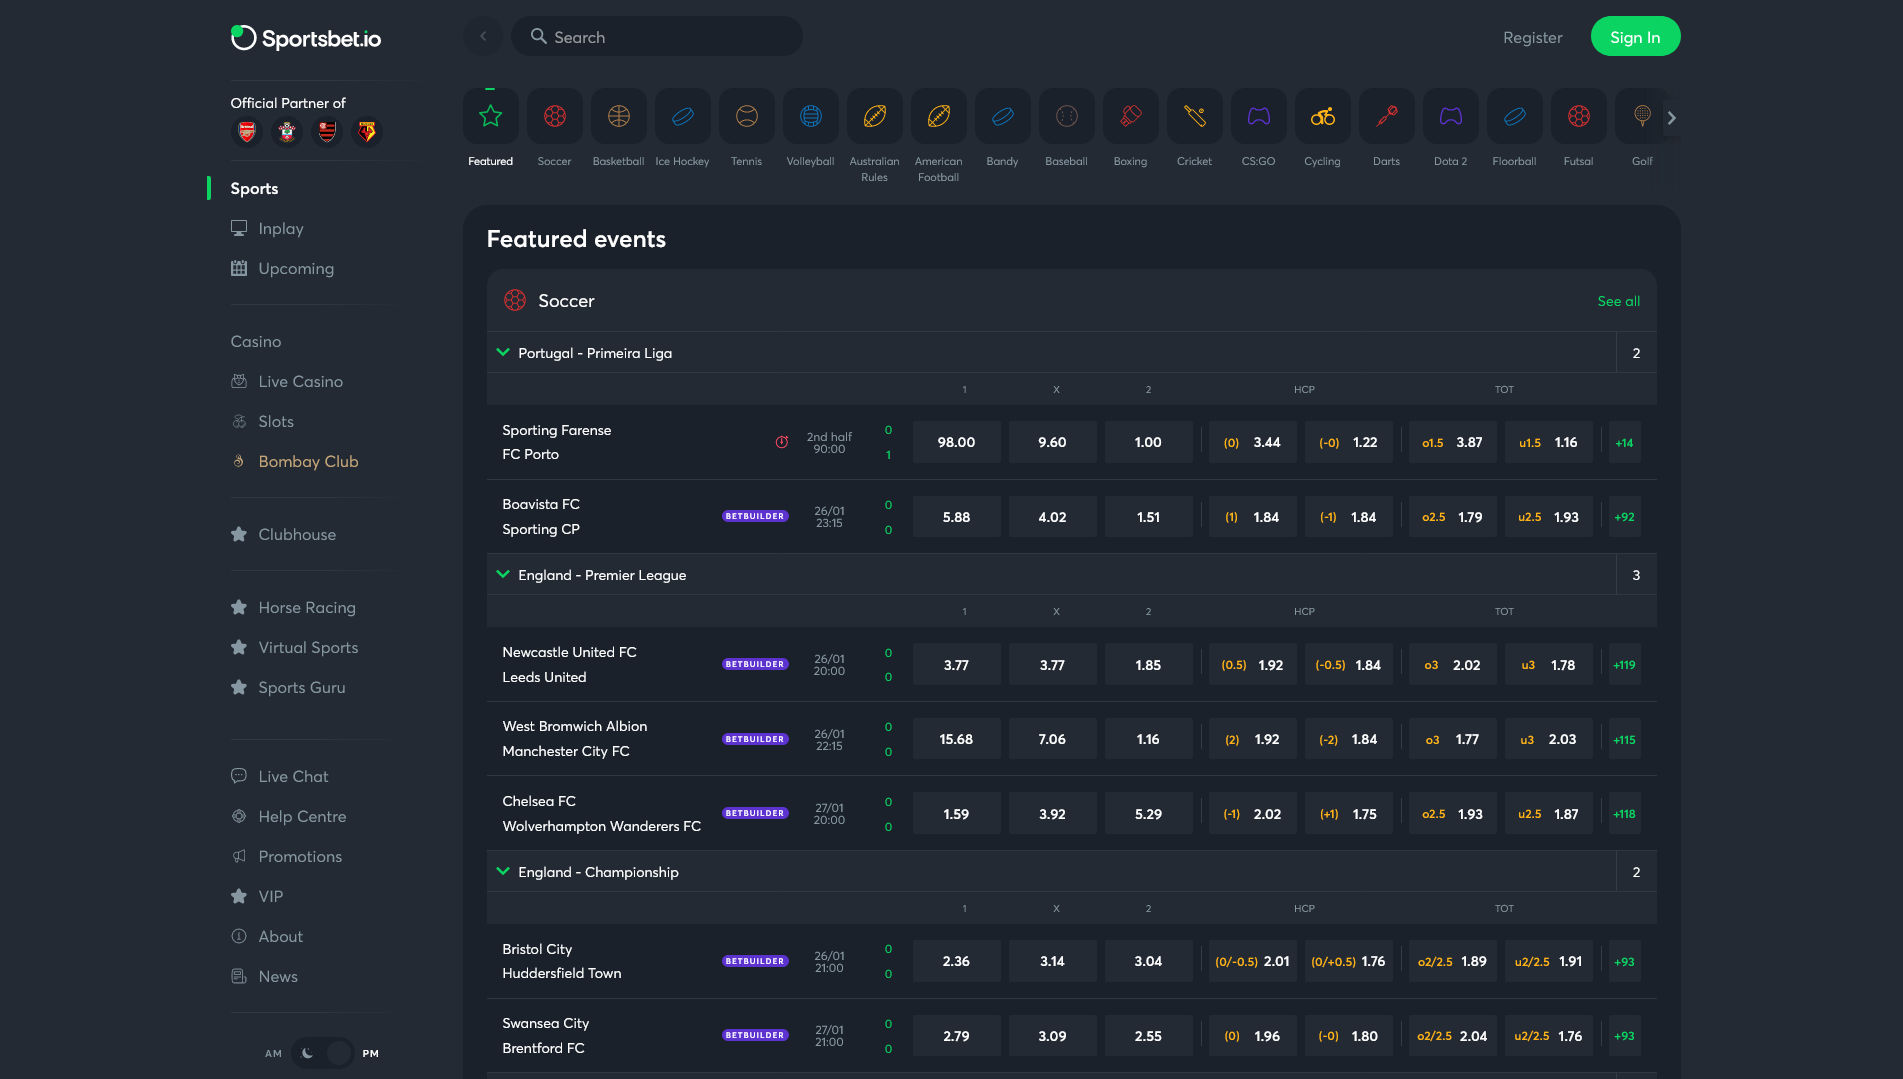The image size is (1903, 1079).
Task: Select American Football sport icon
Action: coord(938,117)
